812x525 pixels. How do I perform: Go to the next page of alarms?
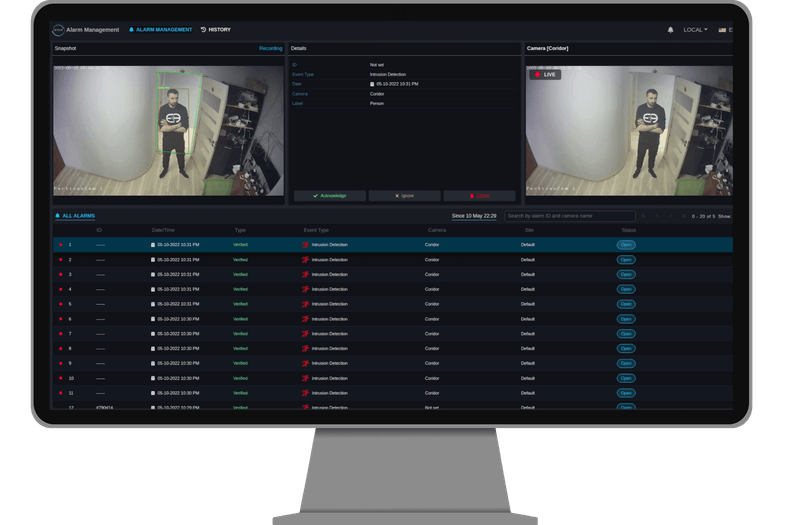pos(670,216)
